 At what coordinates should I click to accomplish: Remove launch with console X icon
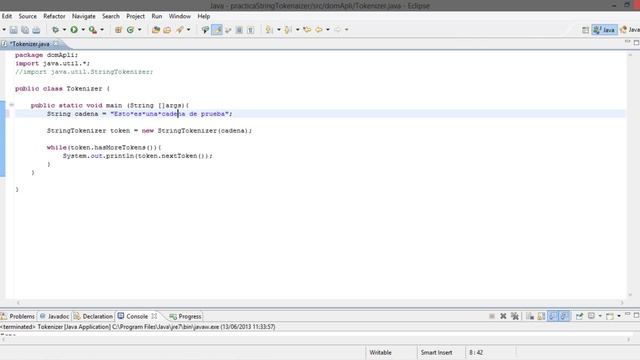pyautogui.click(x=503, y=316)
